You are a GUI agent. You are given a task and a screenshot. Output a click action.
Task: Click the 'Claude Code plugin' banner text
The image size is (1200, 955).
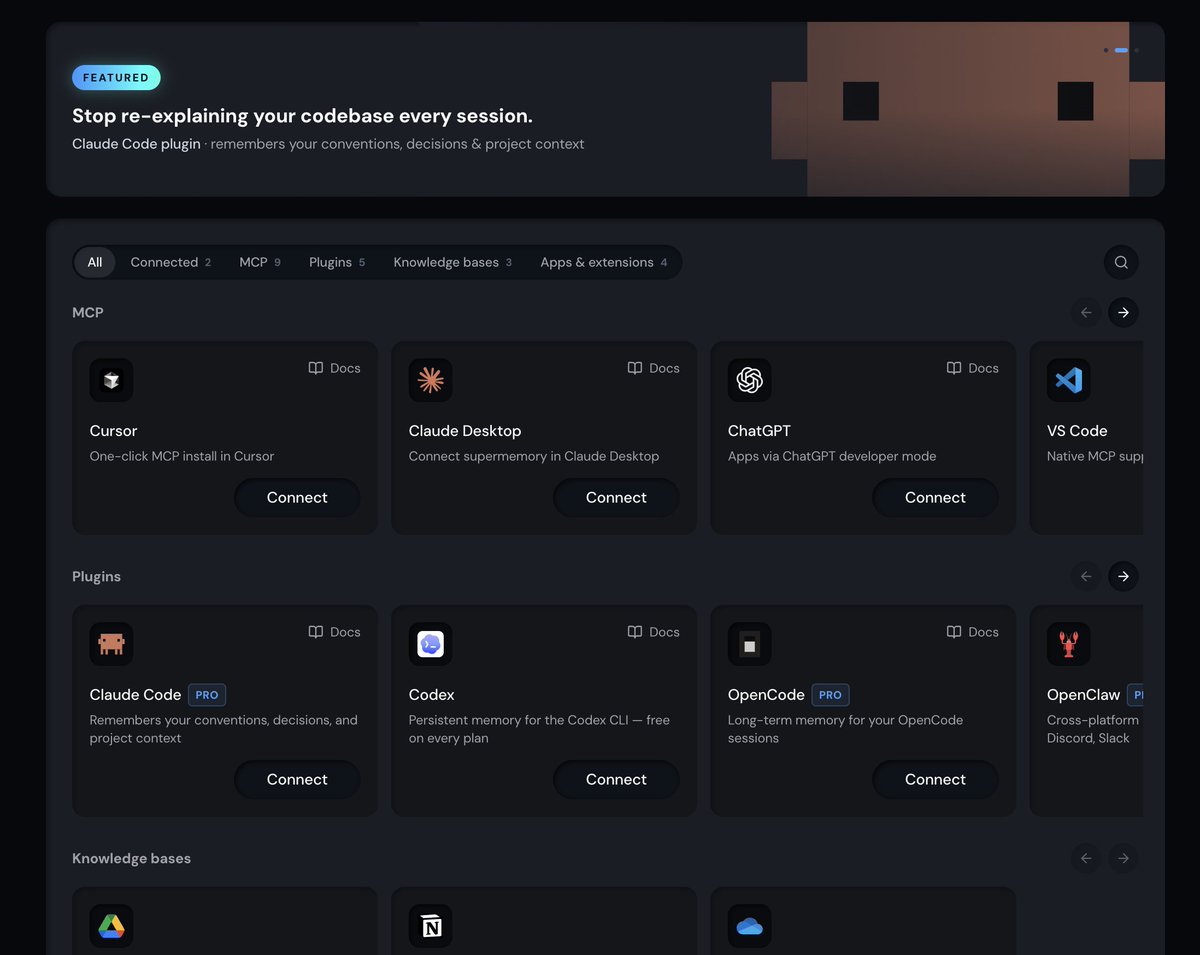click(x=136, y=144)
